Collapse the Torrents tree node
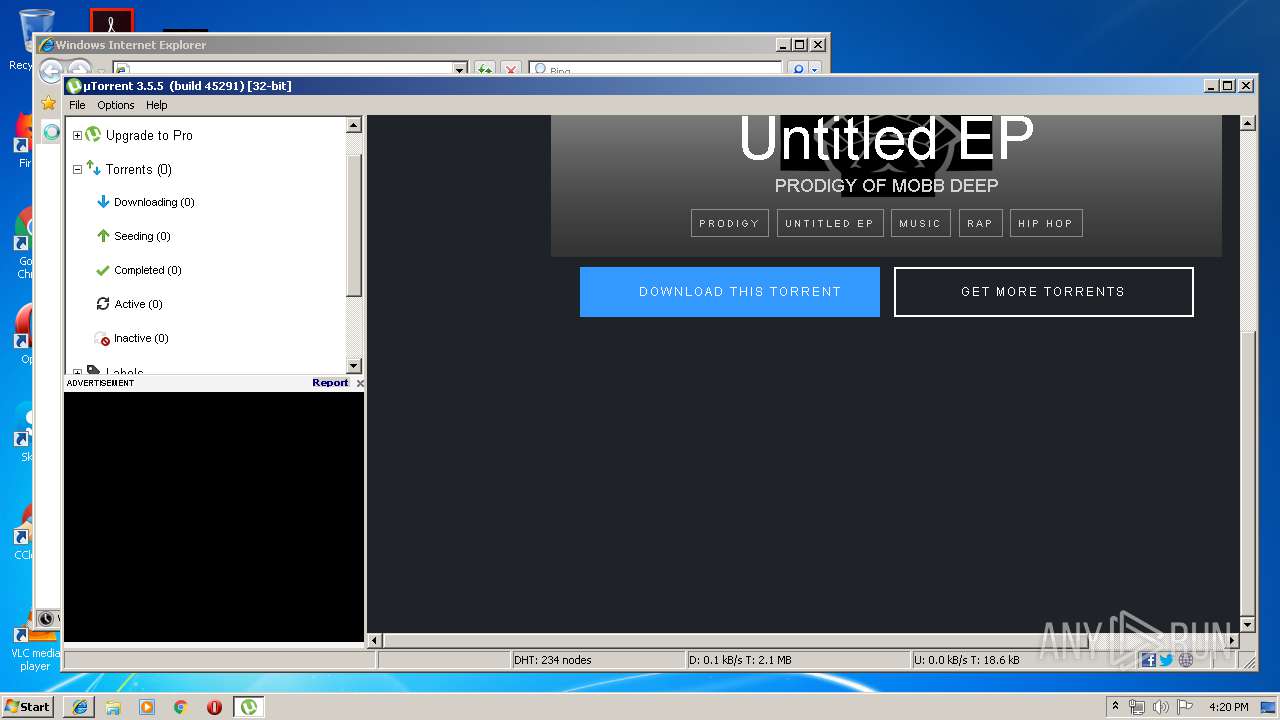Viewport: 1280px width, 720px height. pyautogui.click(x=77, y=169)
